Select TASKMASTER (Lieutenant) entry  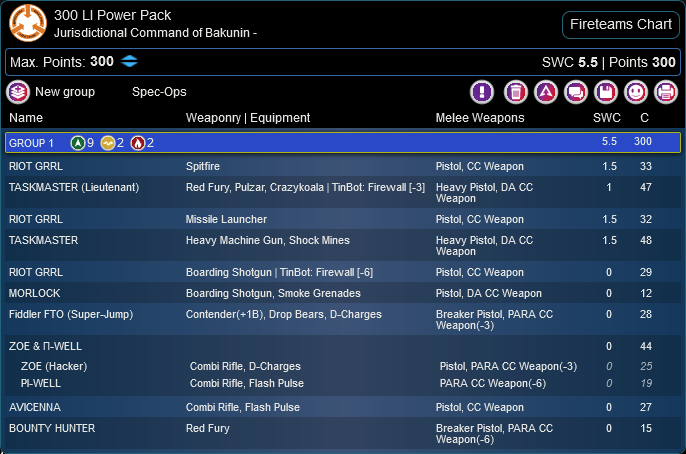pos(343,192)
